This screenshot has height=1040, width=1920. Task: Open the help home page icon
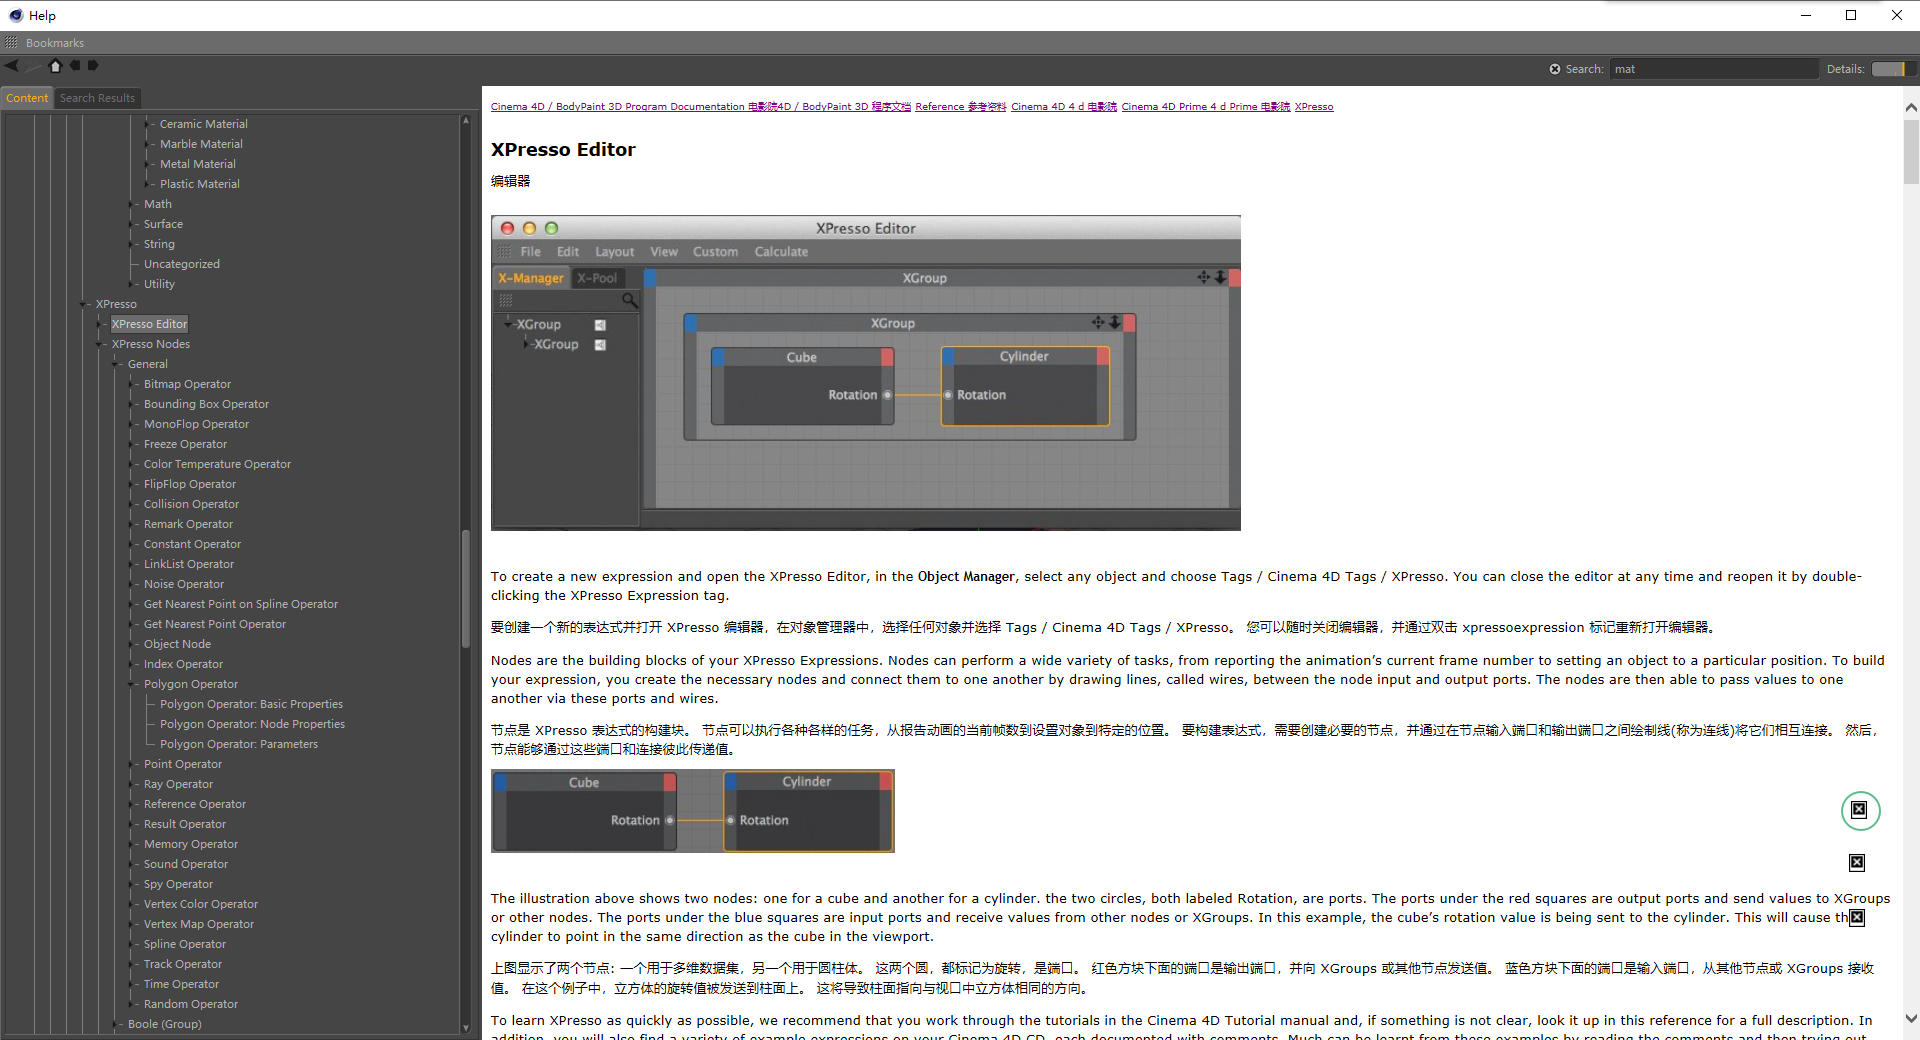point(55,66)
